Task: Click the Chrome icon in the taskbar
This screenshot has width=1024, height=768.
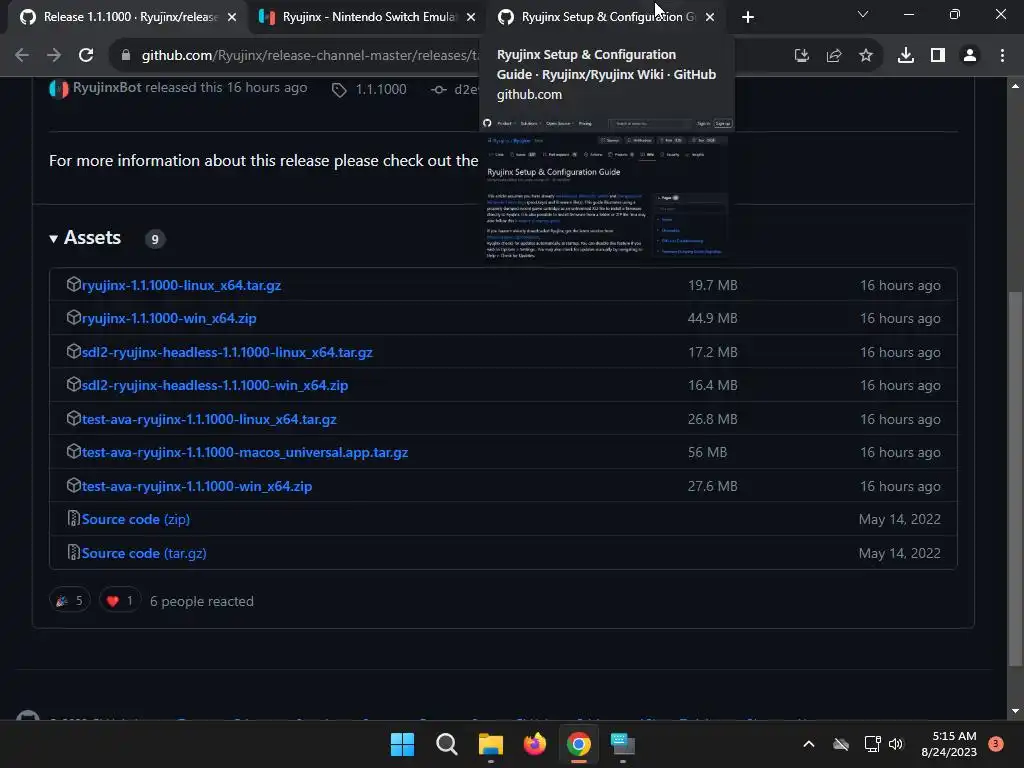Action: coord(579,744)
